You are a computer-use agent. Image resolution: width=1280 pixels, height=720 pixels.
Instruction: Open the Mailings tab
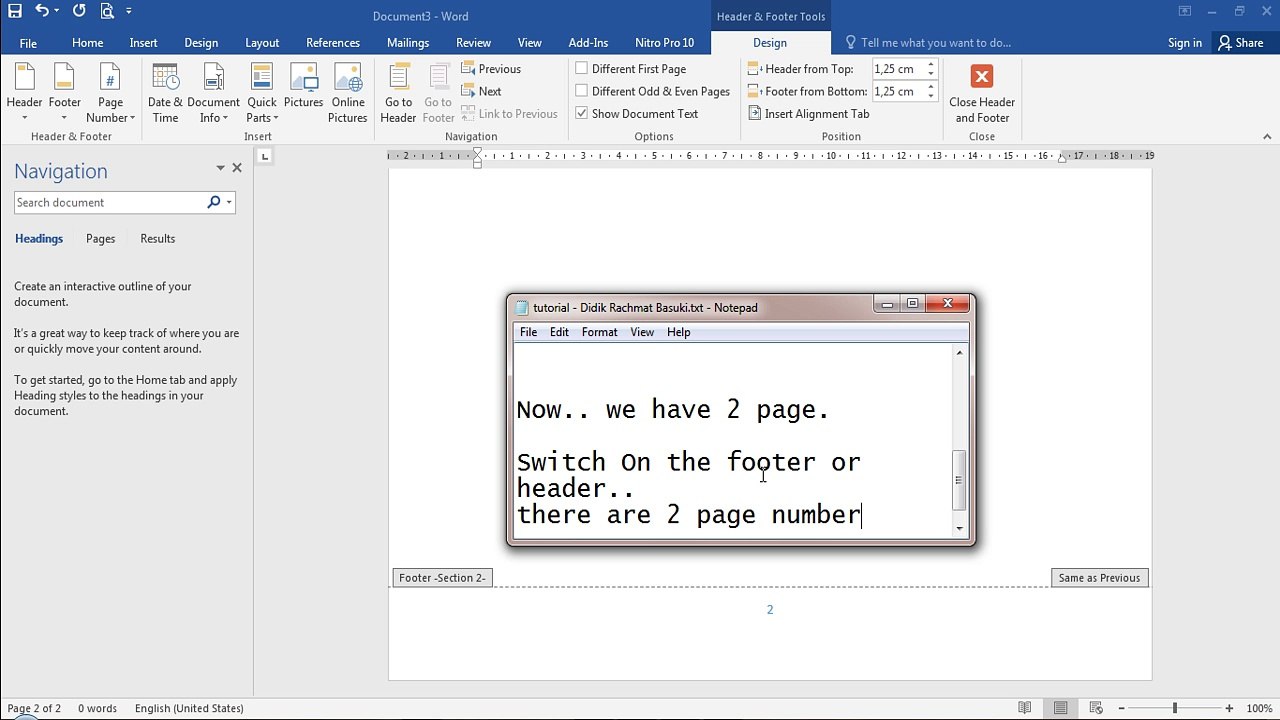pos(408,43)
